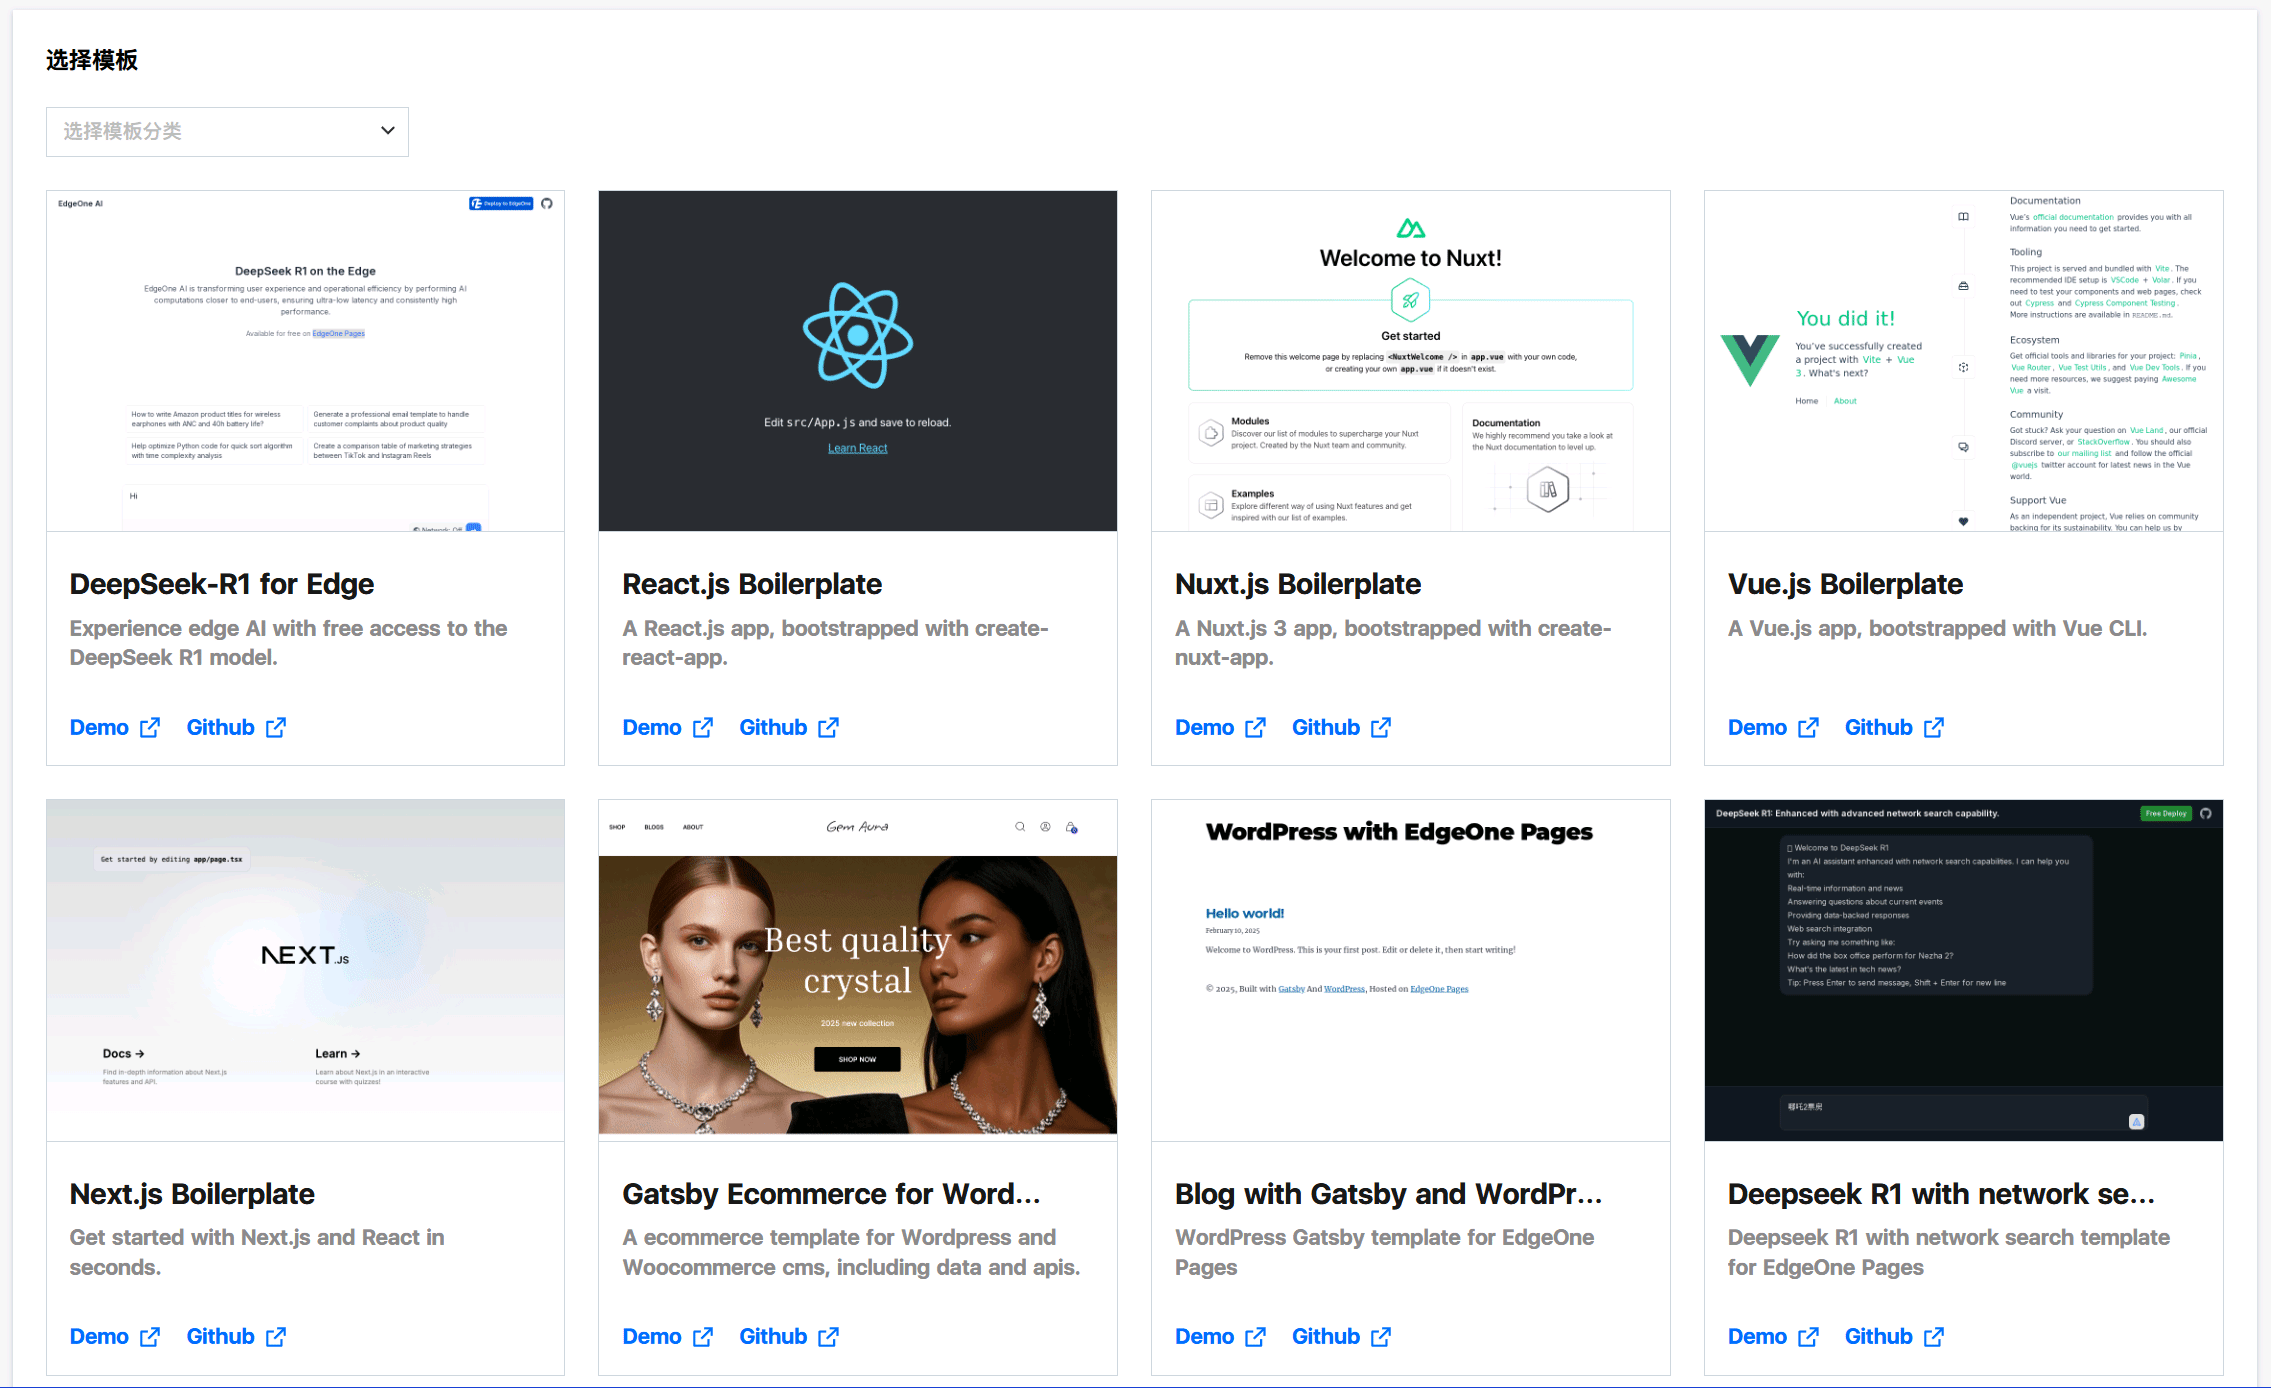Select the Deepseek R1 with network se... title
This screenshot has width=2271, height=1388.
point(1942,1194)
